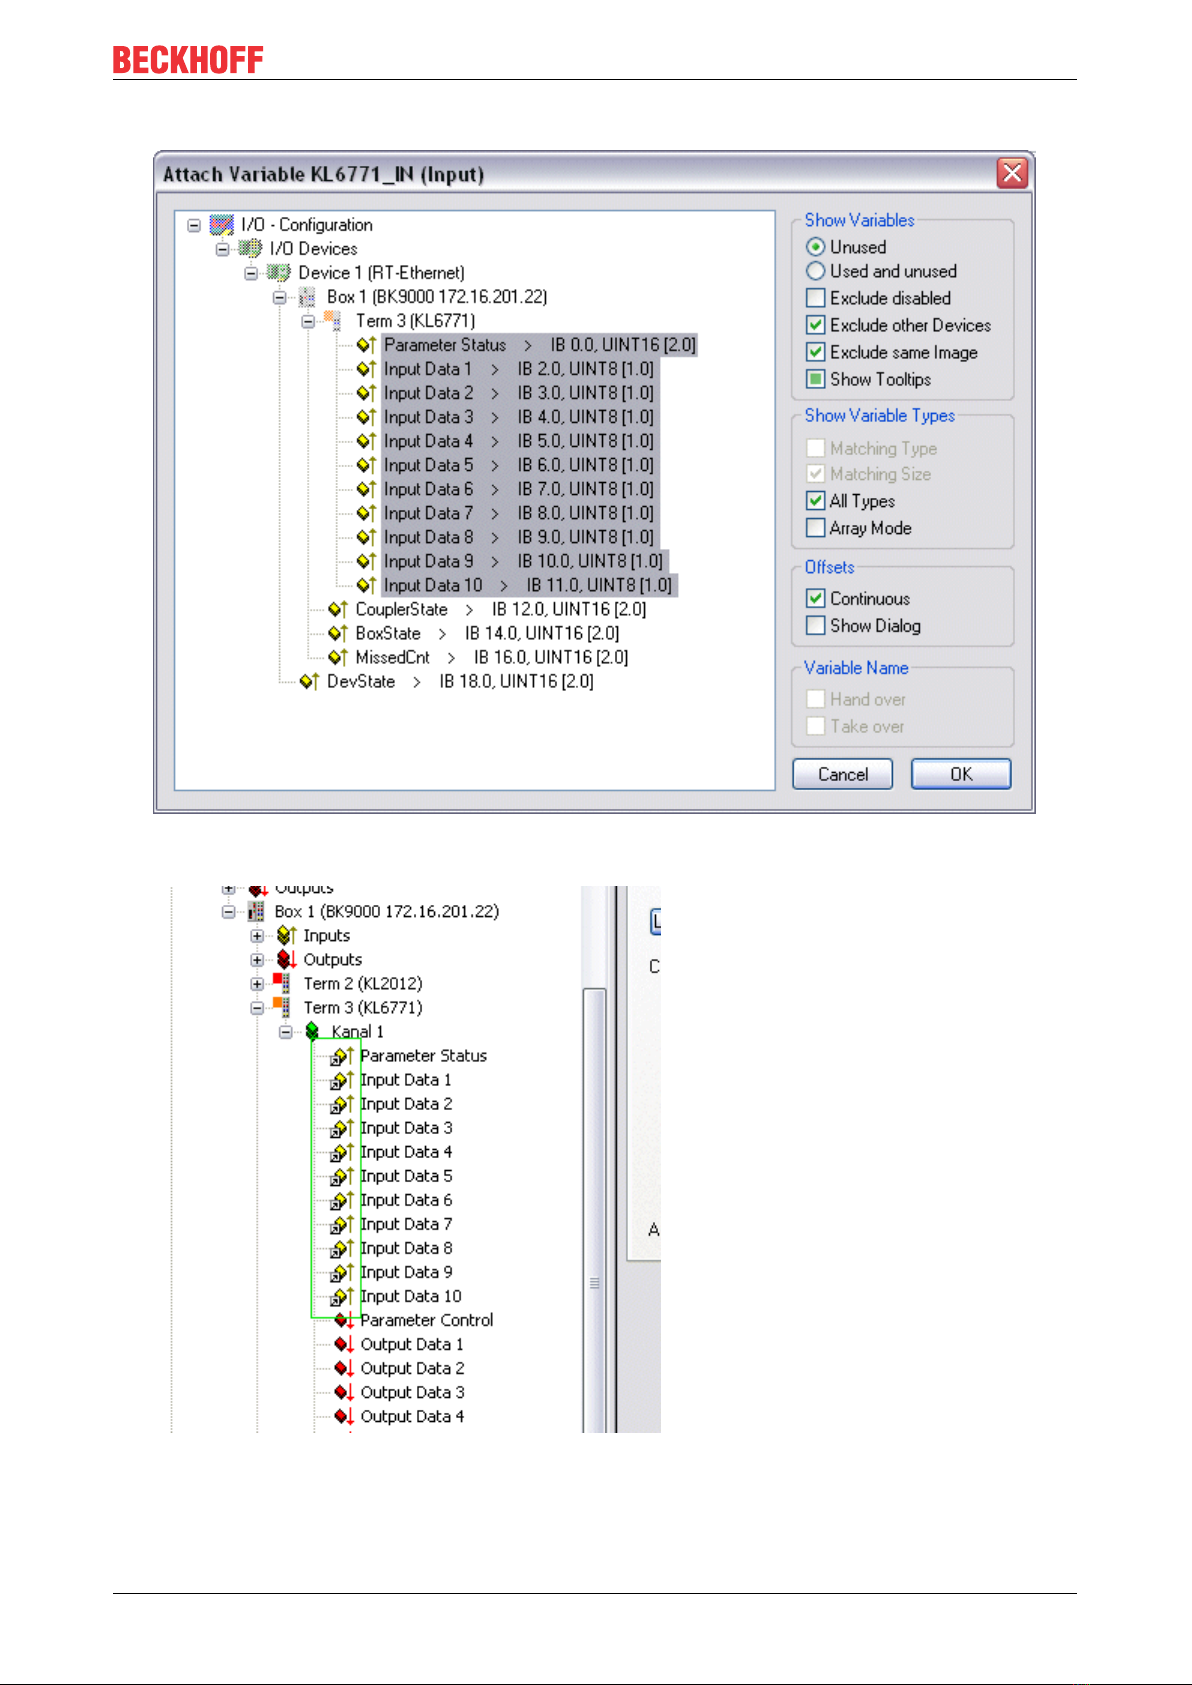Toggle the Show Tooltips checkbox
Viewport: 1192px width, 1685px height.
pos(816,379)
